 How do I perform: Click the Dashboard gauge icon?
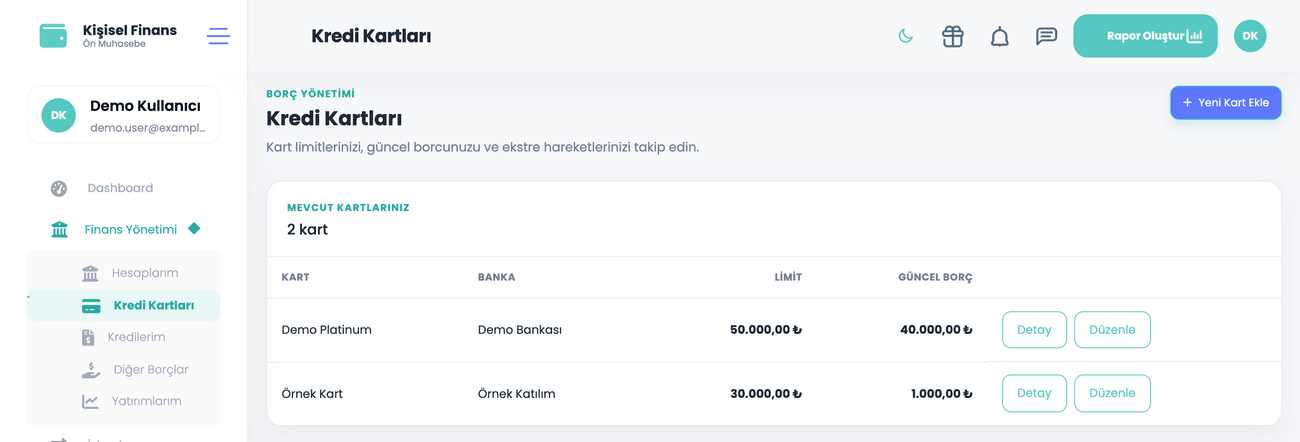(x=59, y=188)
